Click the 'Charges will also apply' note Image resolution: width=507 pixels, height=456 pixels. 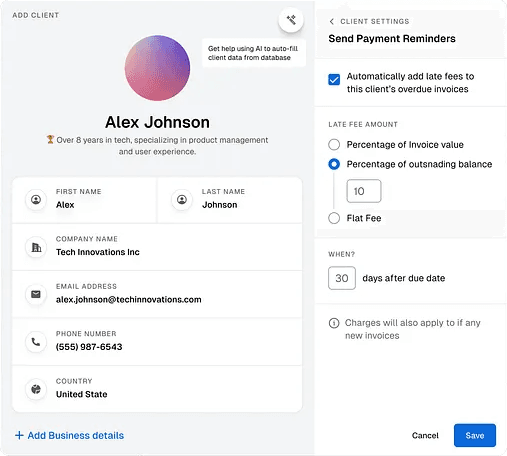click(x=413, y=329)
